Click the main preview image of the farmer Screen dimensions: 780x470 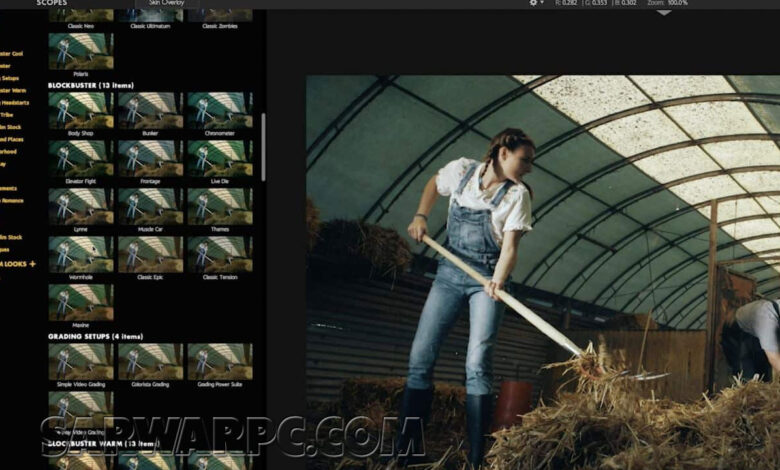[543, 273]
